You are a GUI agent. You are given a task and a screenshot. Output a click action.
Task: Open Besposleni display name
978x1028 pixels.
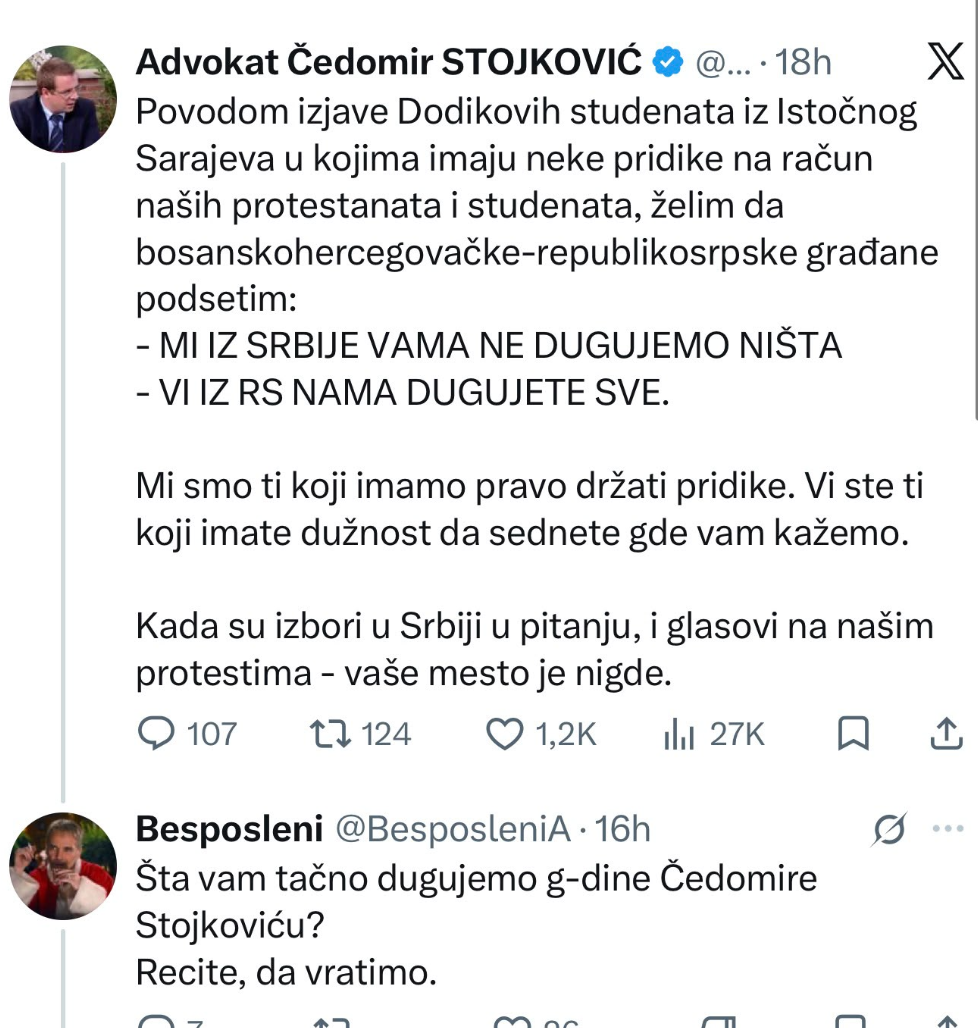click(229, 829)
